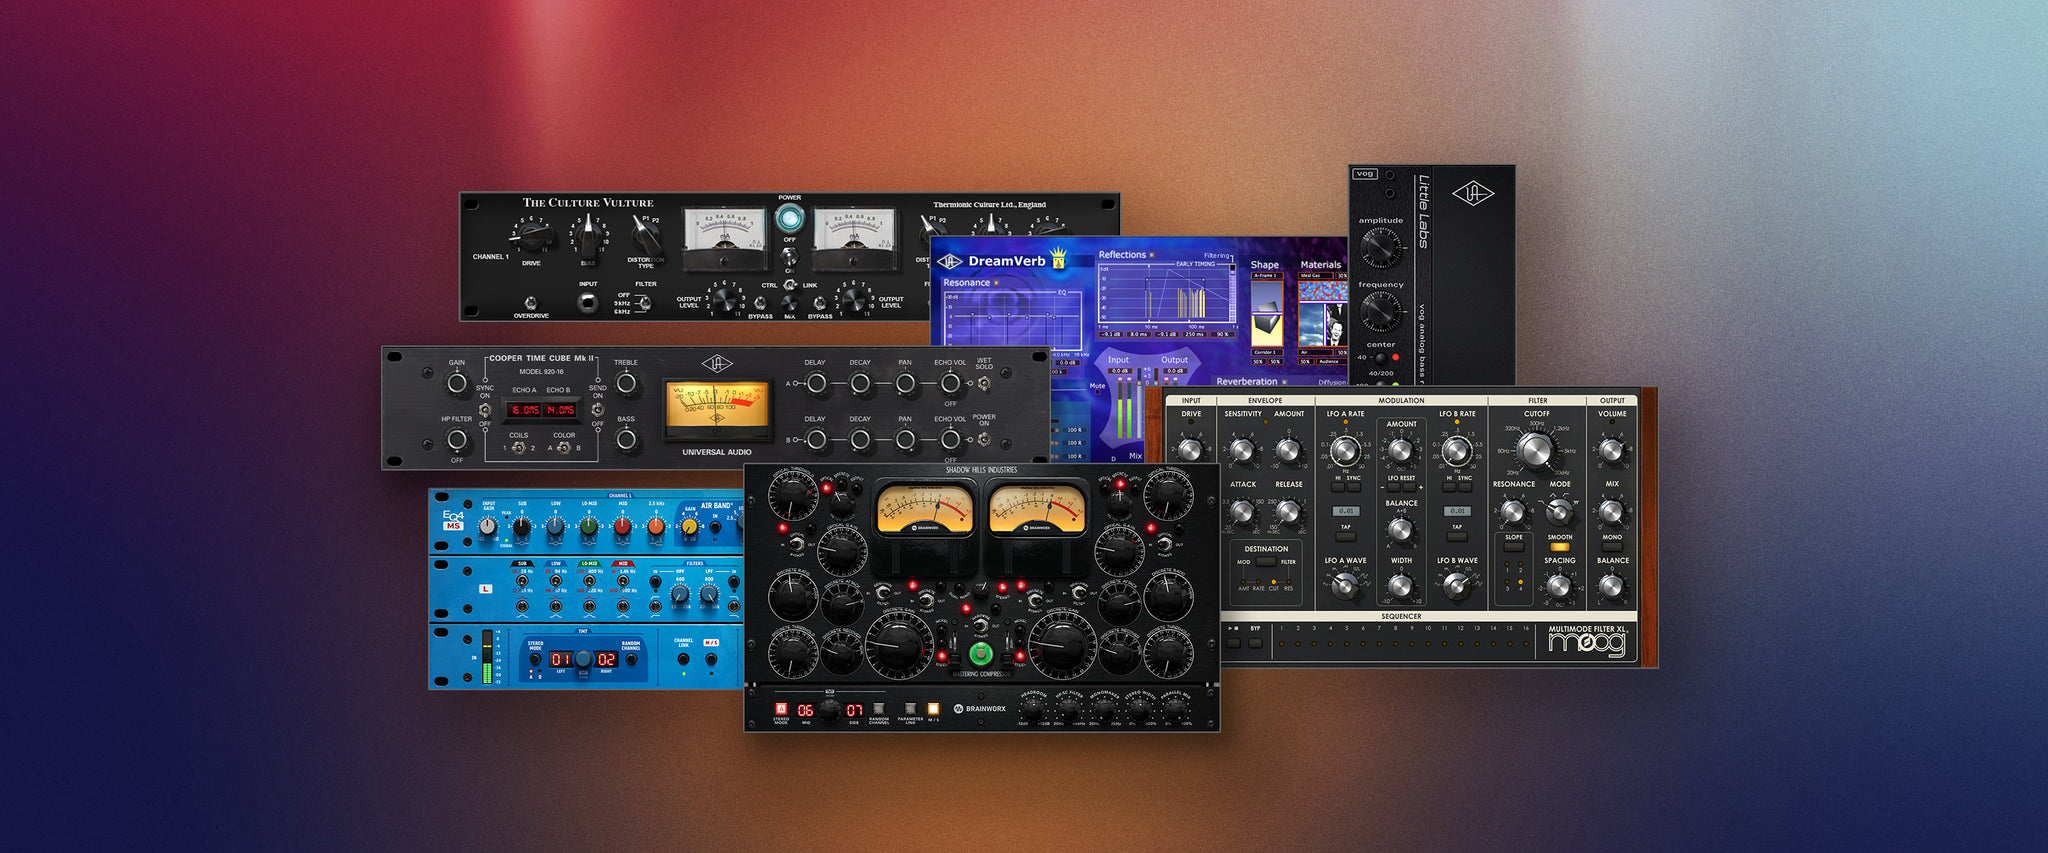2048x853 pixels.
Task: Click the Moog filter Smooth button
Action: (x=1559, y=547)
